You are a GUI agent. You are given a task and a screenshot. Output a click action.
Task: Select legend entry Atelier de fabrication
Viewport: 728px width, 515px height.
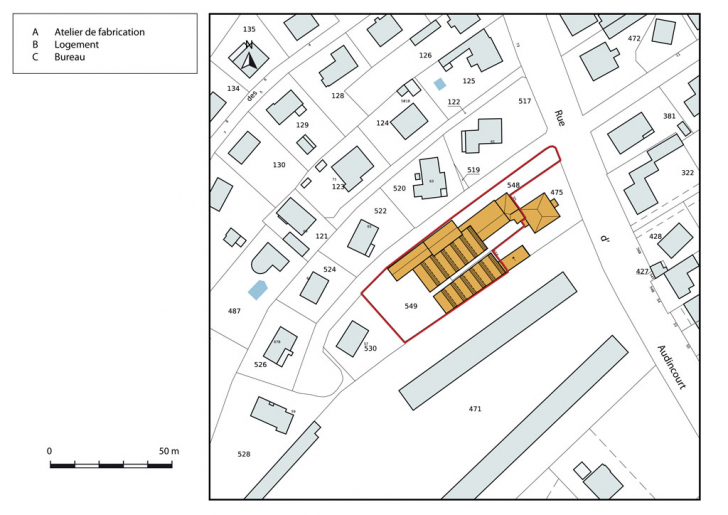[x=88, y=32]
